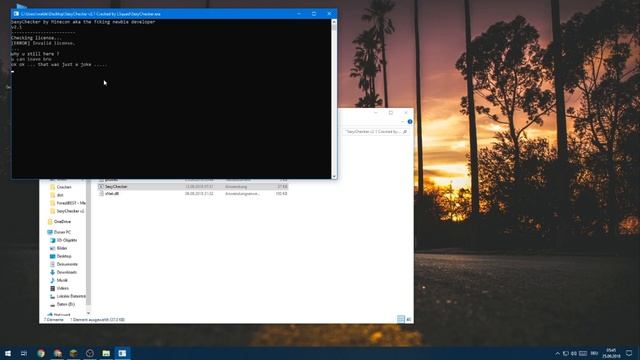The height and width of the screenshot is (360, 640).
Task: Switch Explorer to details view
Action: (401, 320)
